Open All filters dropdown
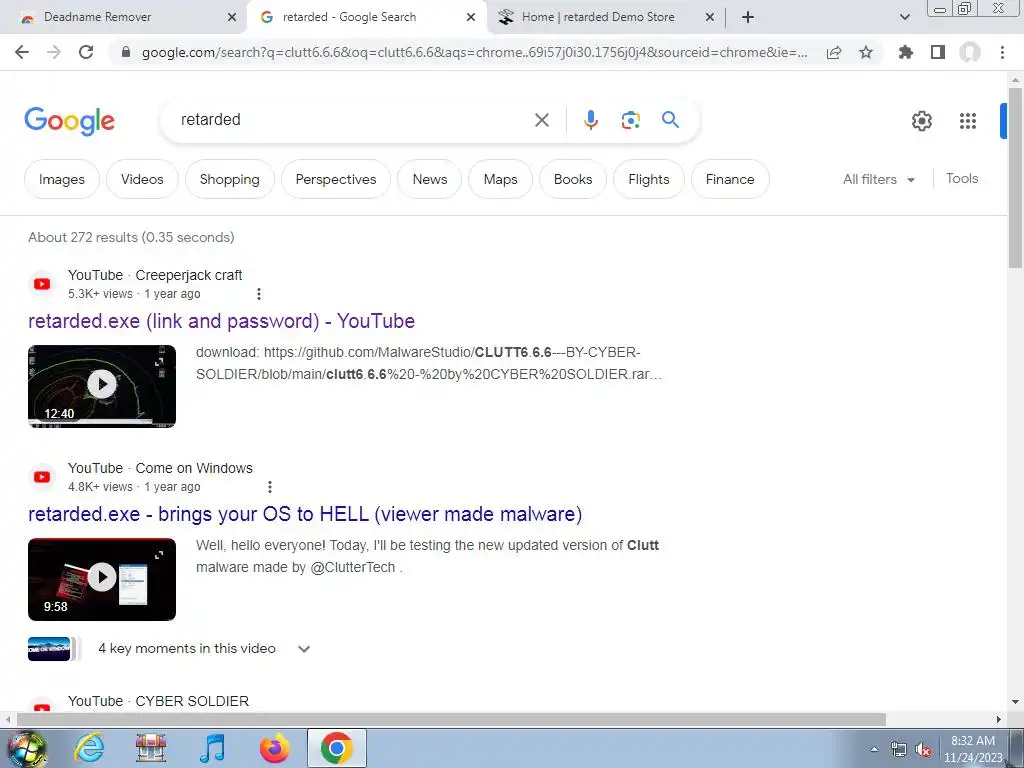1024x768 pixels. click(x=878, y=179)
